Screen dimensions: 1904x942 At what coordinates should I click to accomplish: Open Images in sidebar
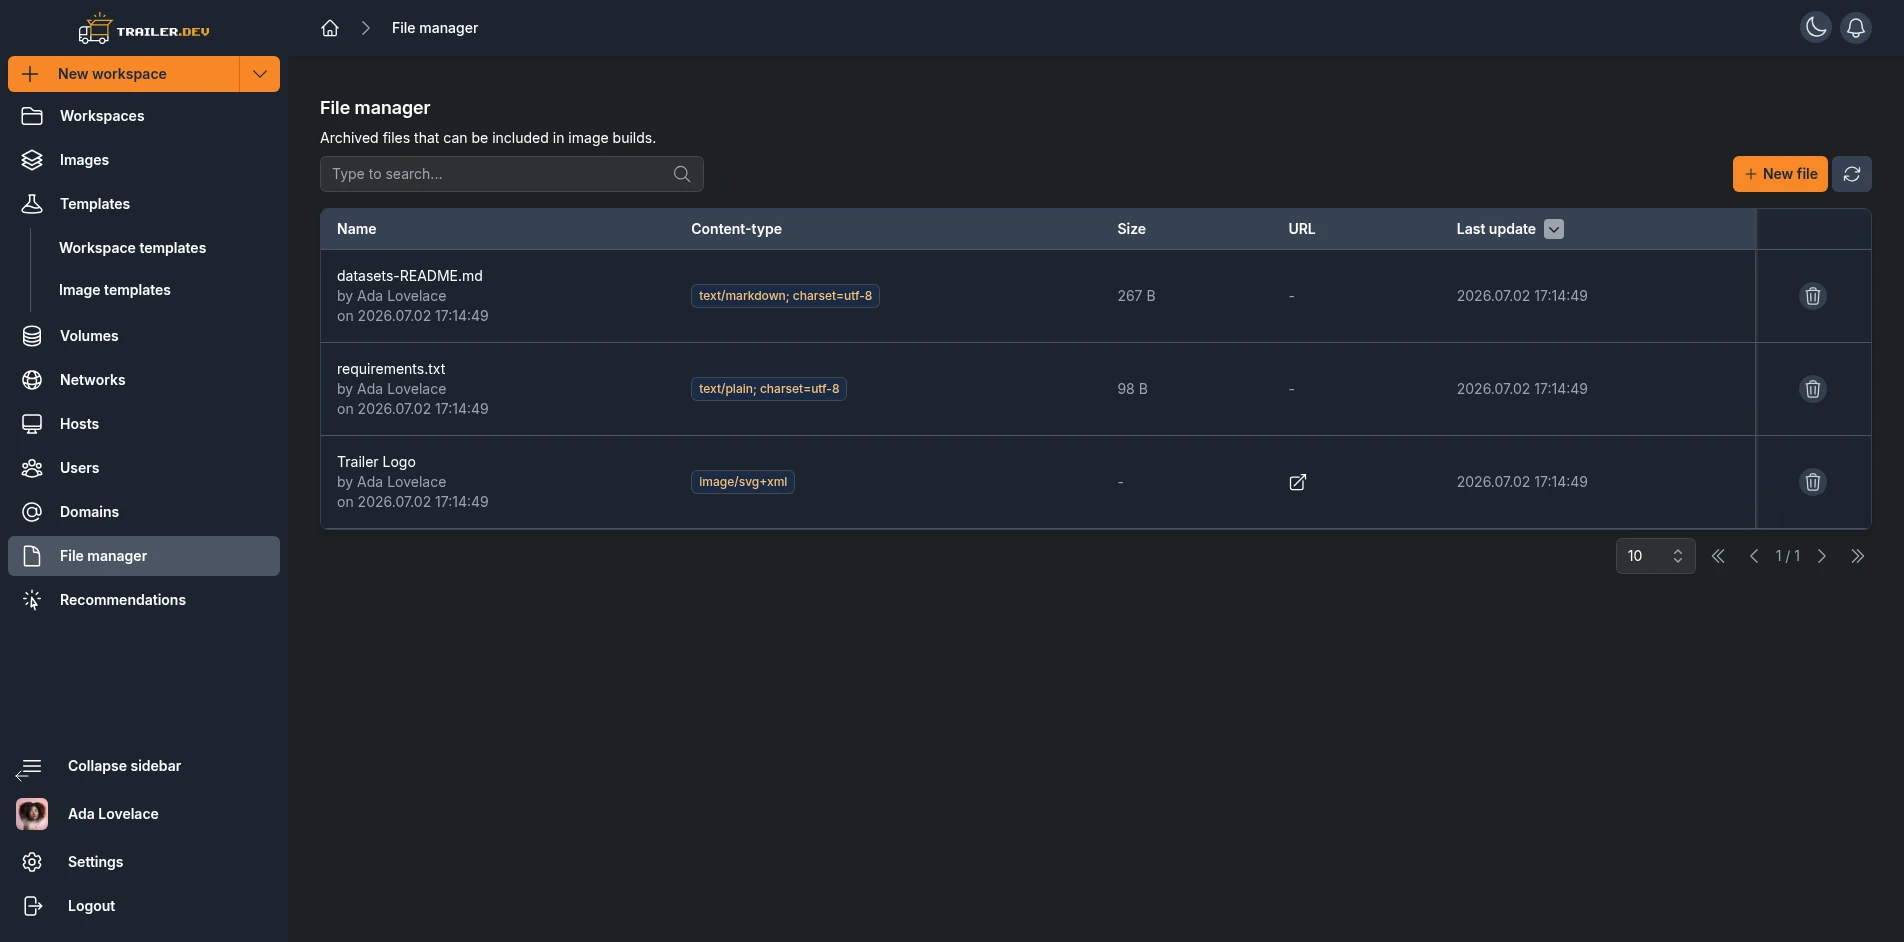pyautogui.click(x=144, y=160)
